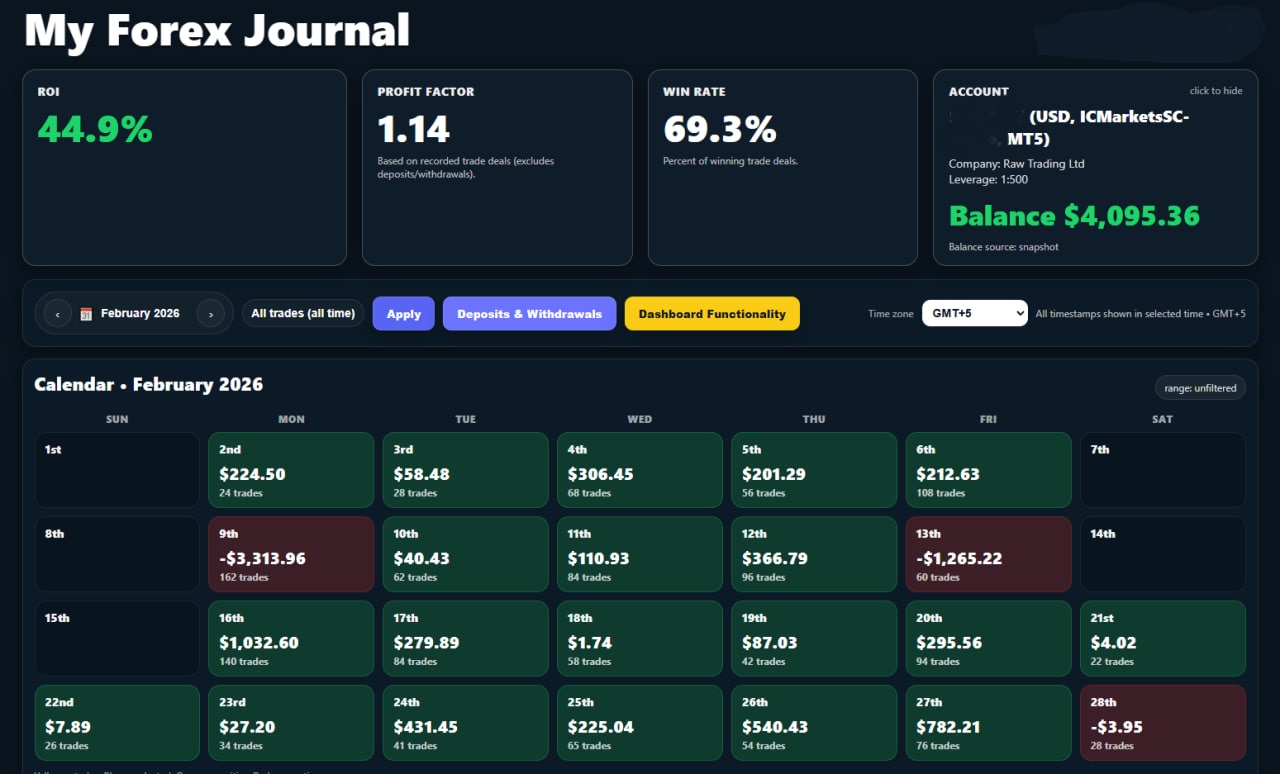The image size is (1280, 774).
Task: Open the Deposits & Withdrawals view
Action: [x=529, y=313]
